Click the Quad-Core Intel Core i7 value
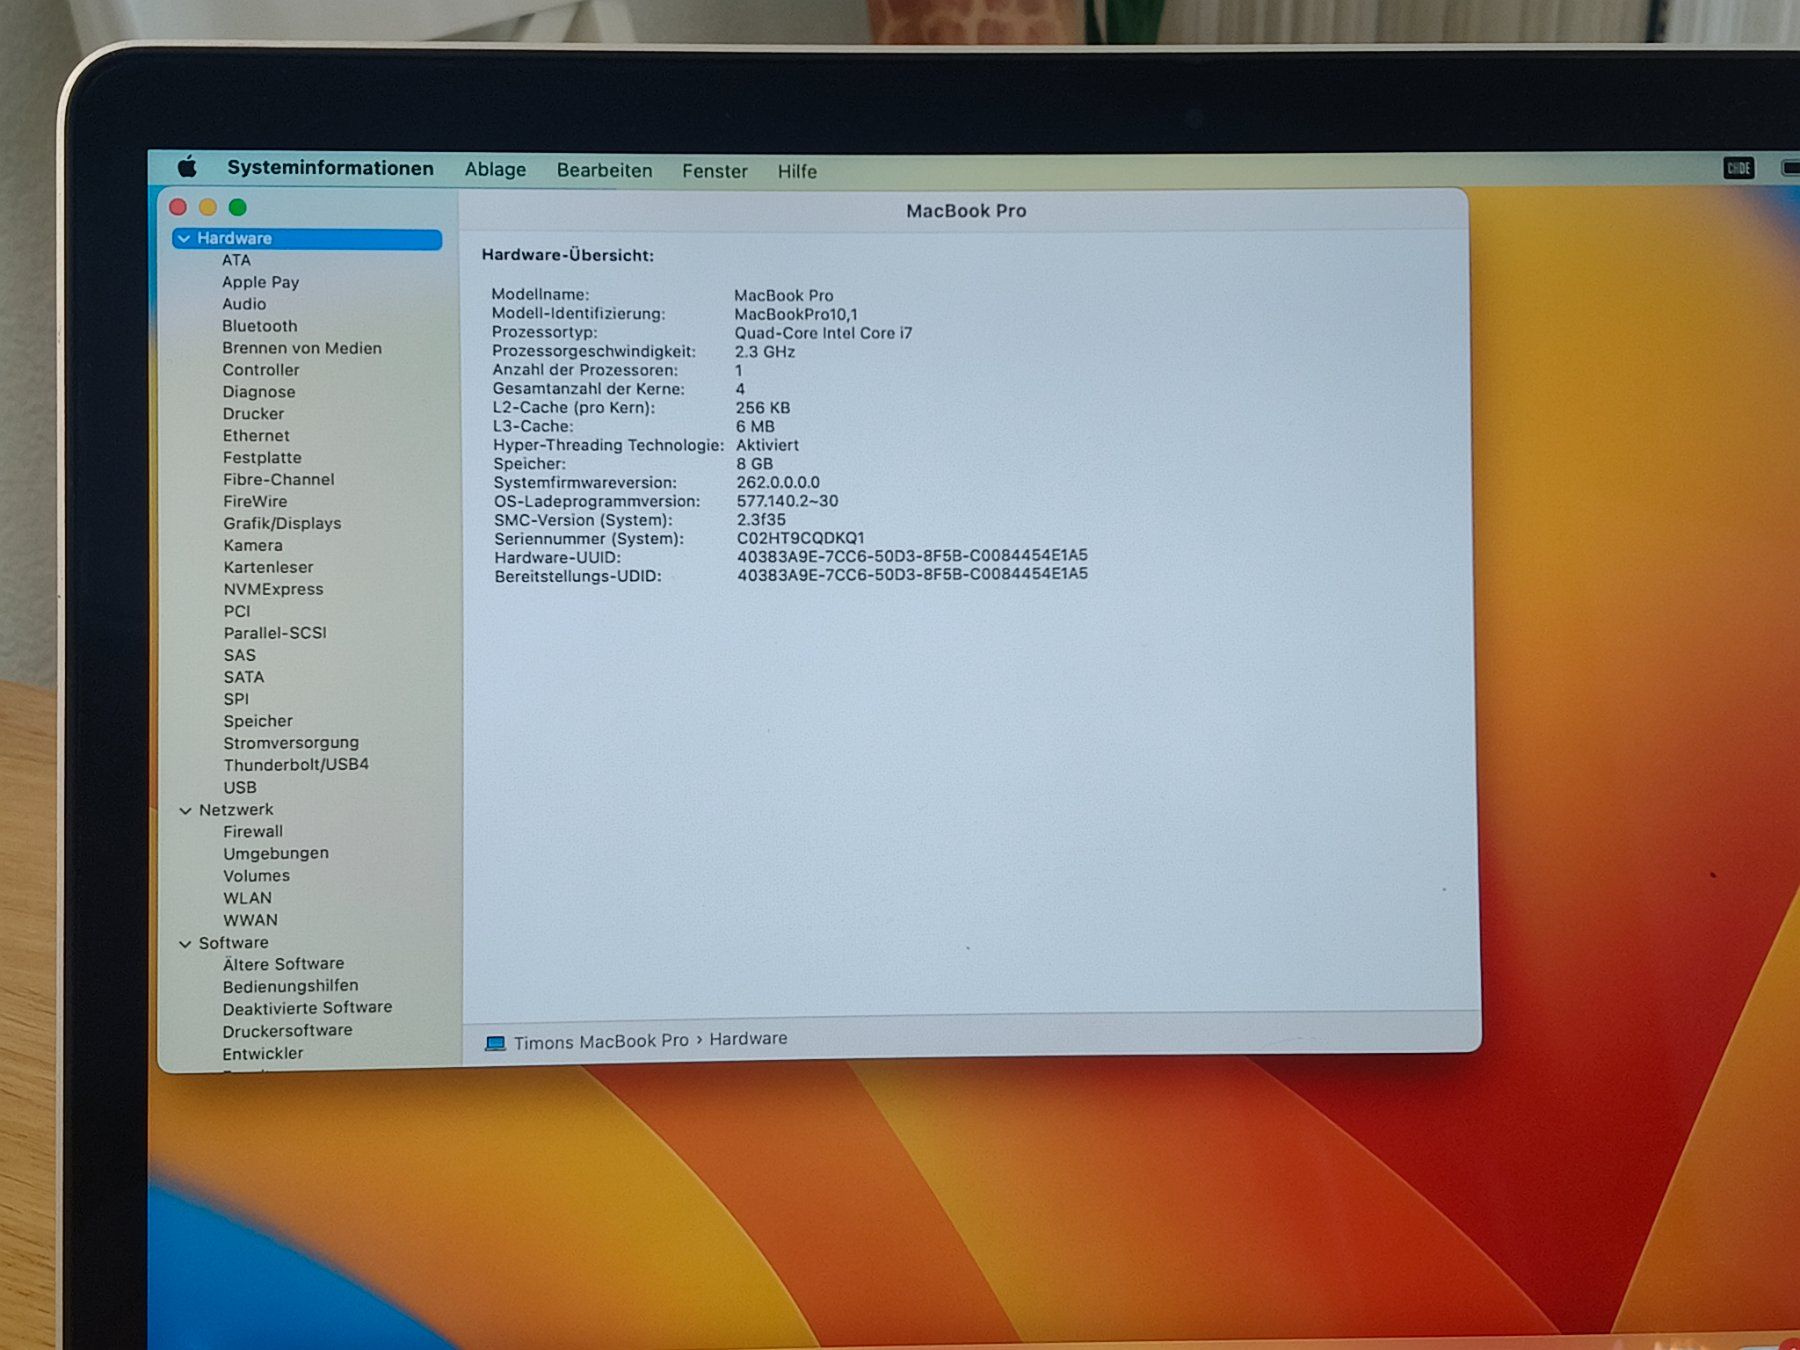The image size is (1800, 1350). click(823, 333)
